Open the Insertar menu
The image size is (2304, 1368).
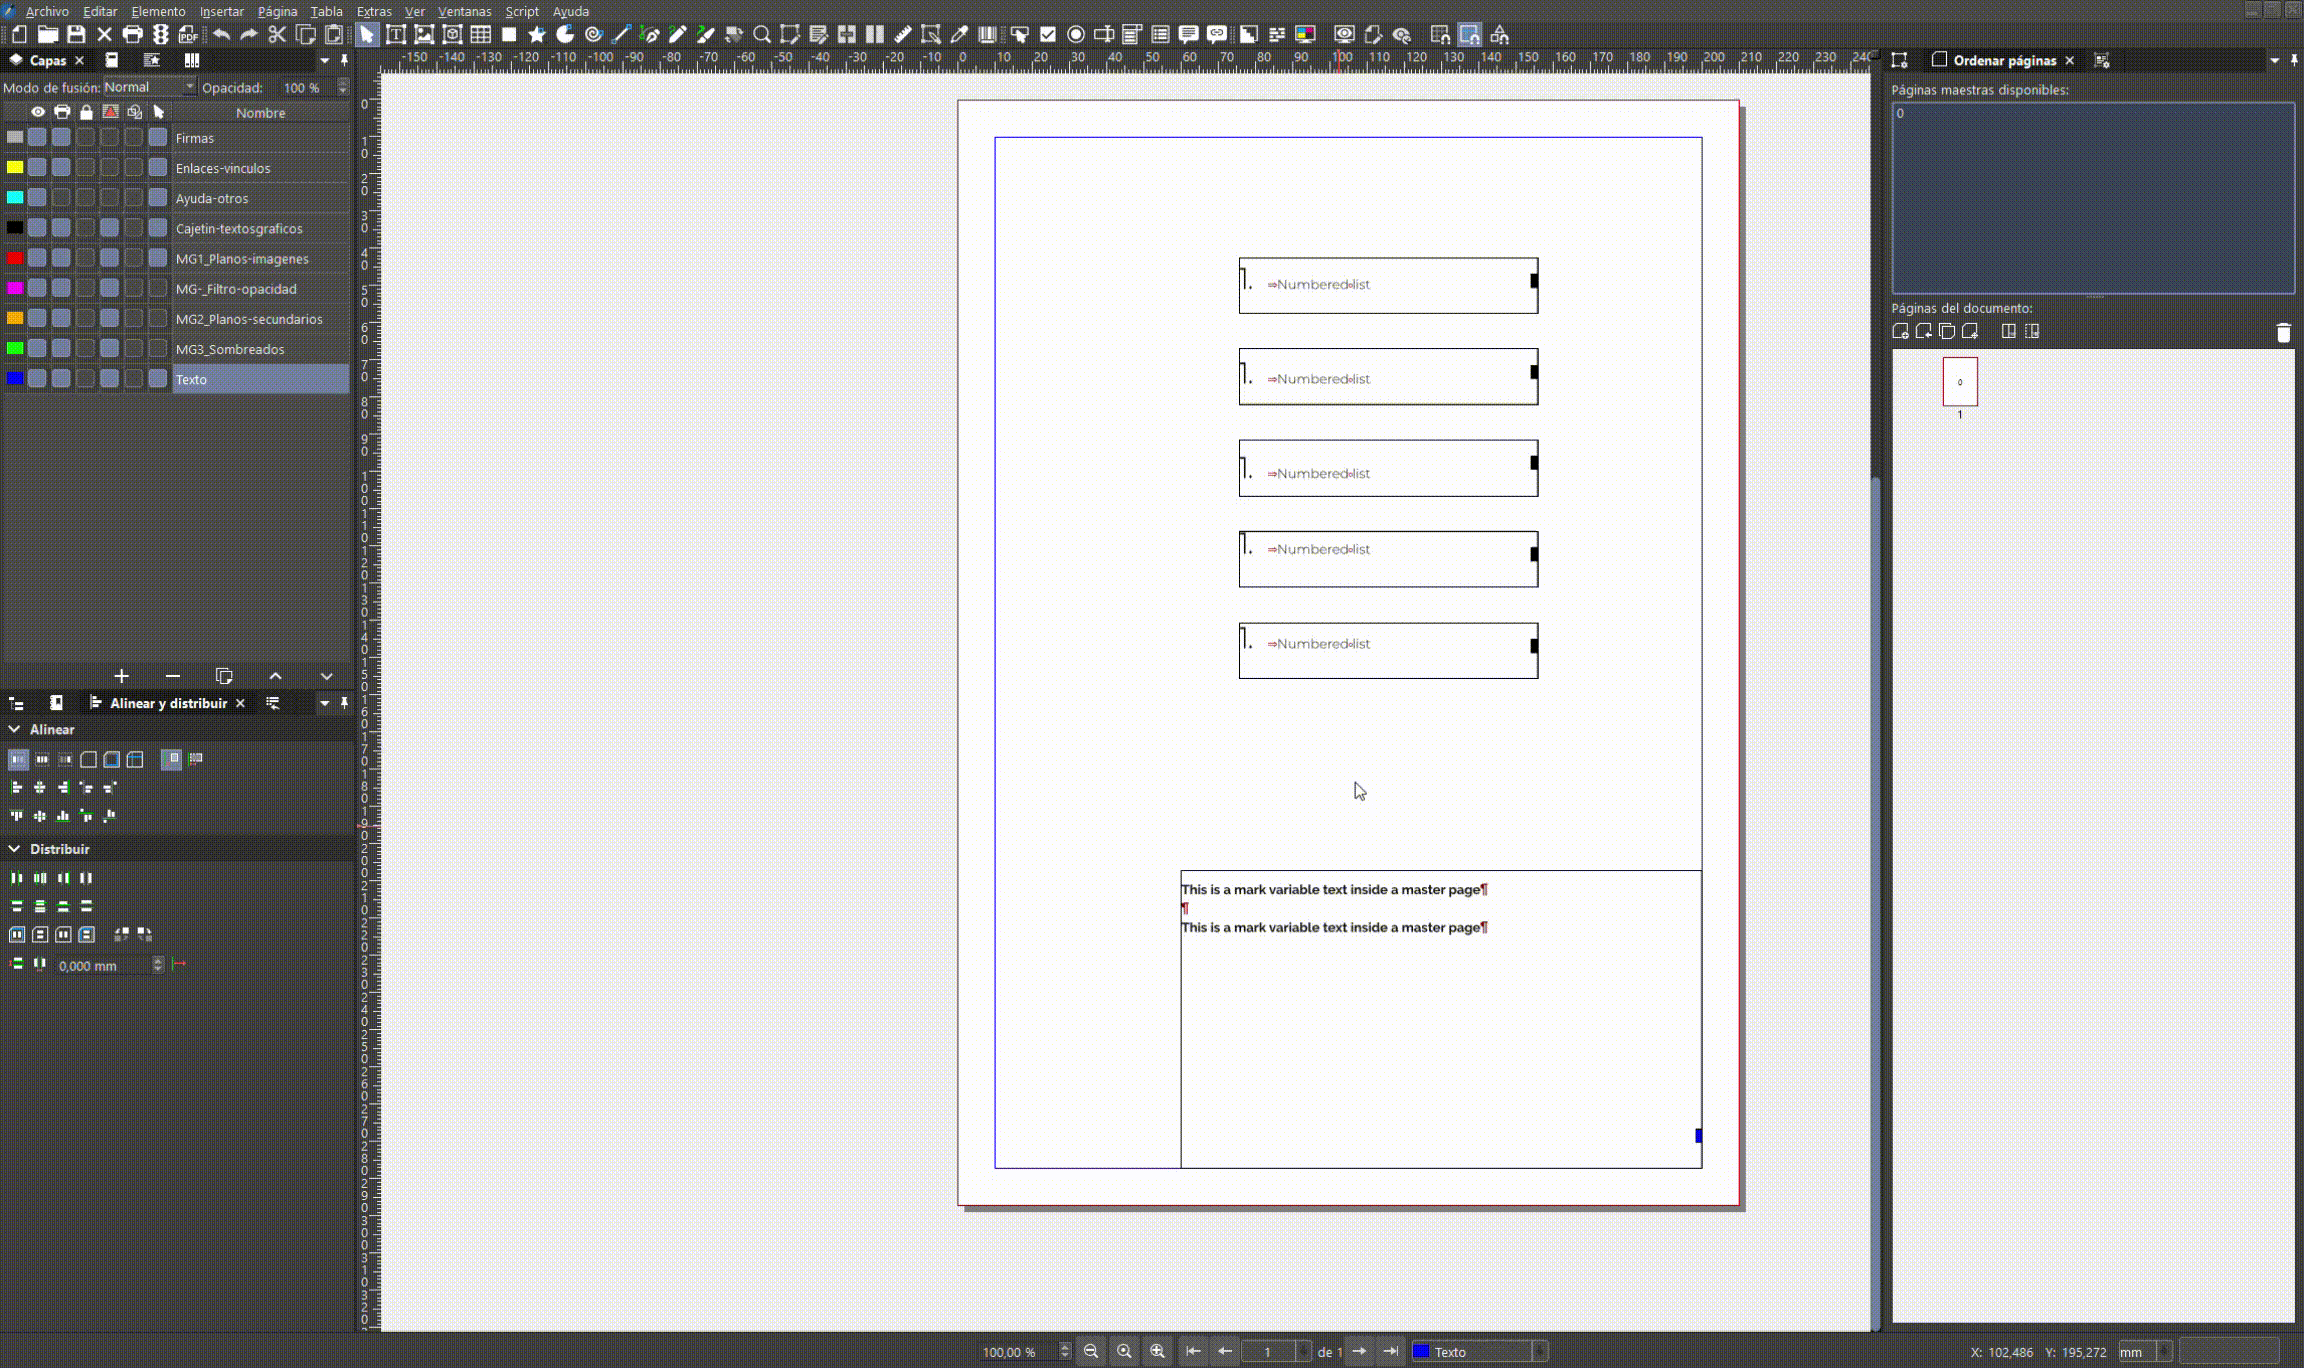[x=221, y=11]
